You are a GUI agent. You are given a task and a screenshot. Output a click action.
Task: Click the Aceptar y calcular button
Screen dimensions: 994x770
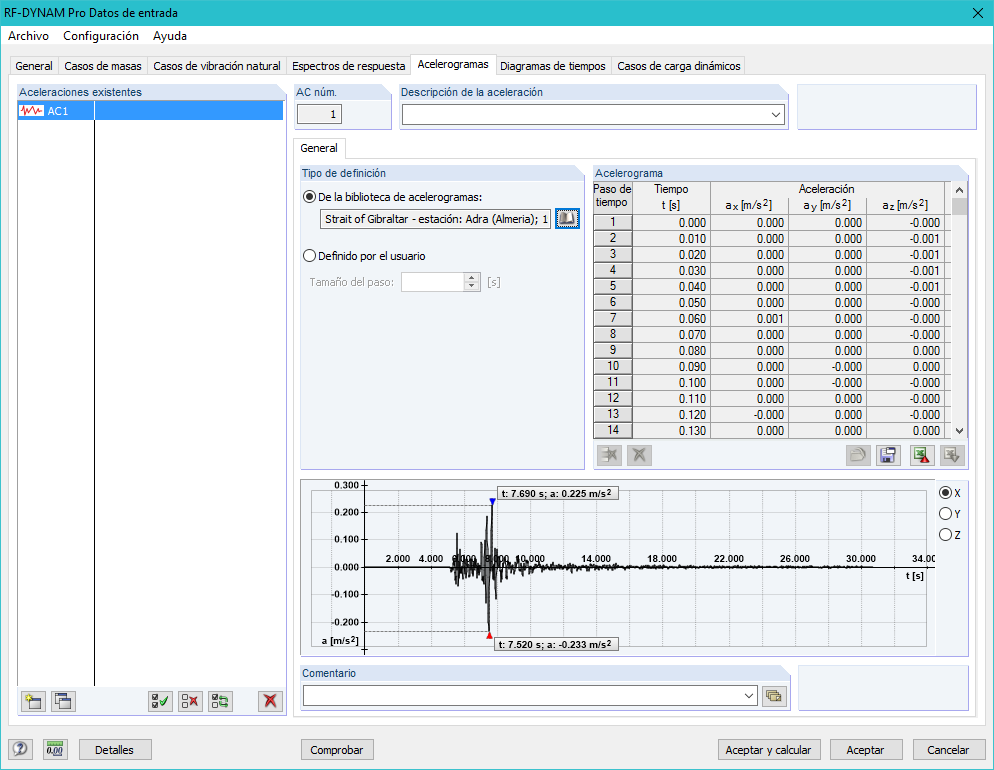coord(768,750)
